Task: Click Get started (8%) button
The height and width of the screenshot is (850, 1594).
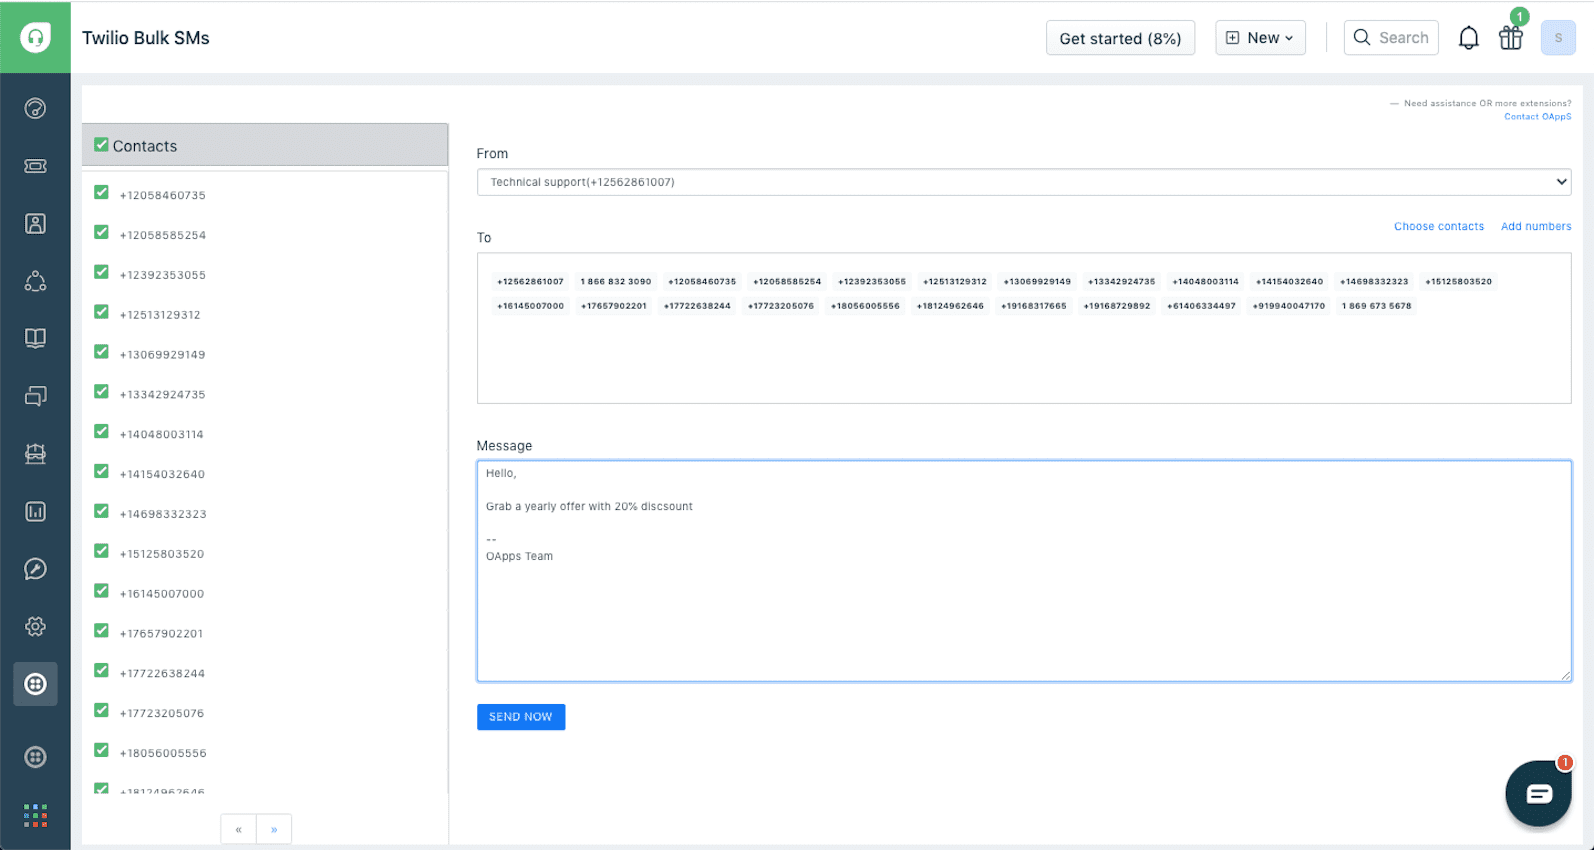Action: point(1120,38)
